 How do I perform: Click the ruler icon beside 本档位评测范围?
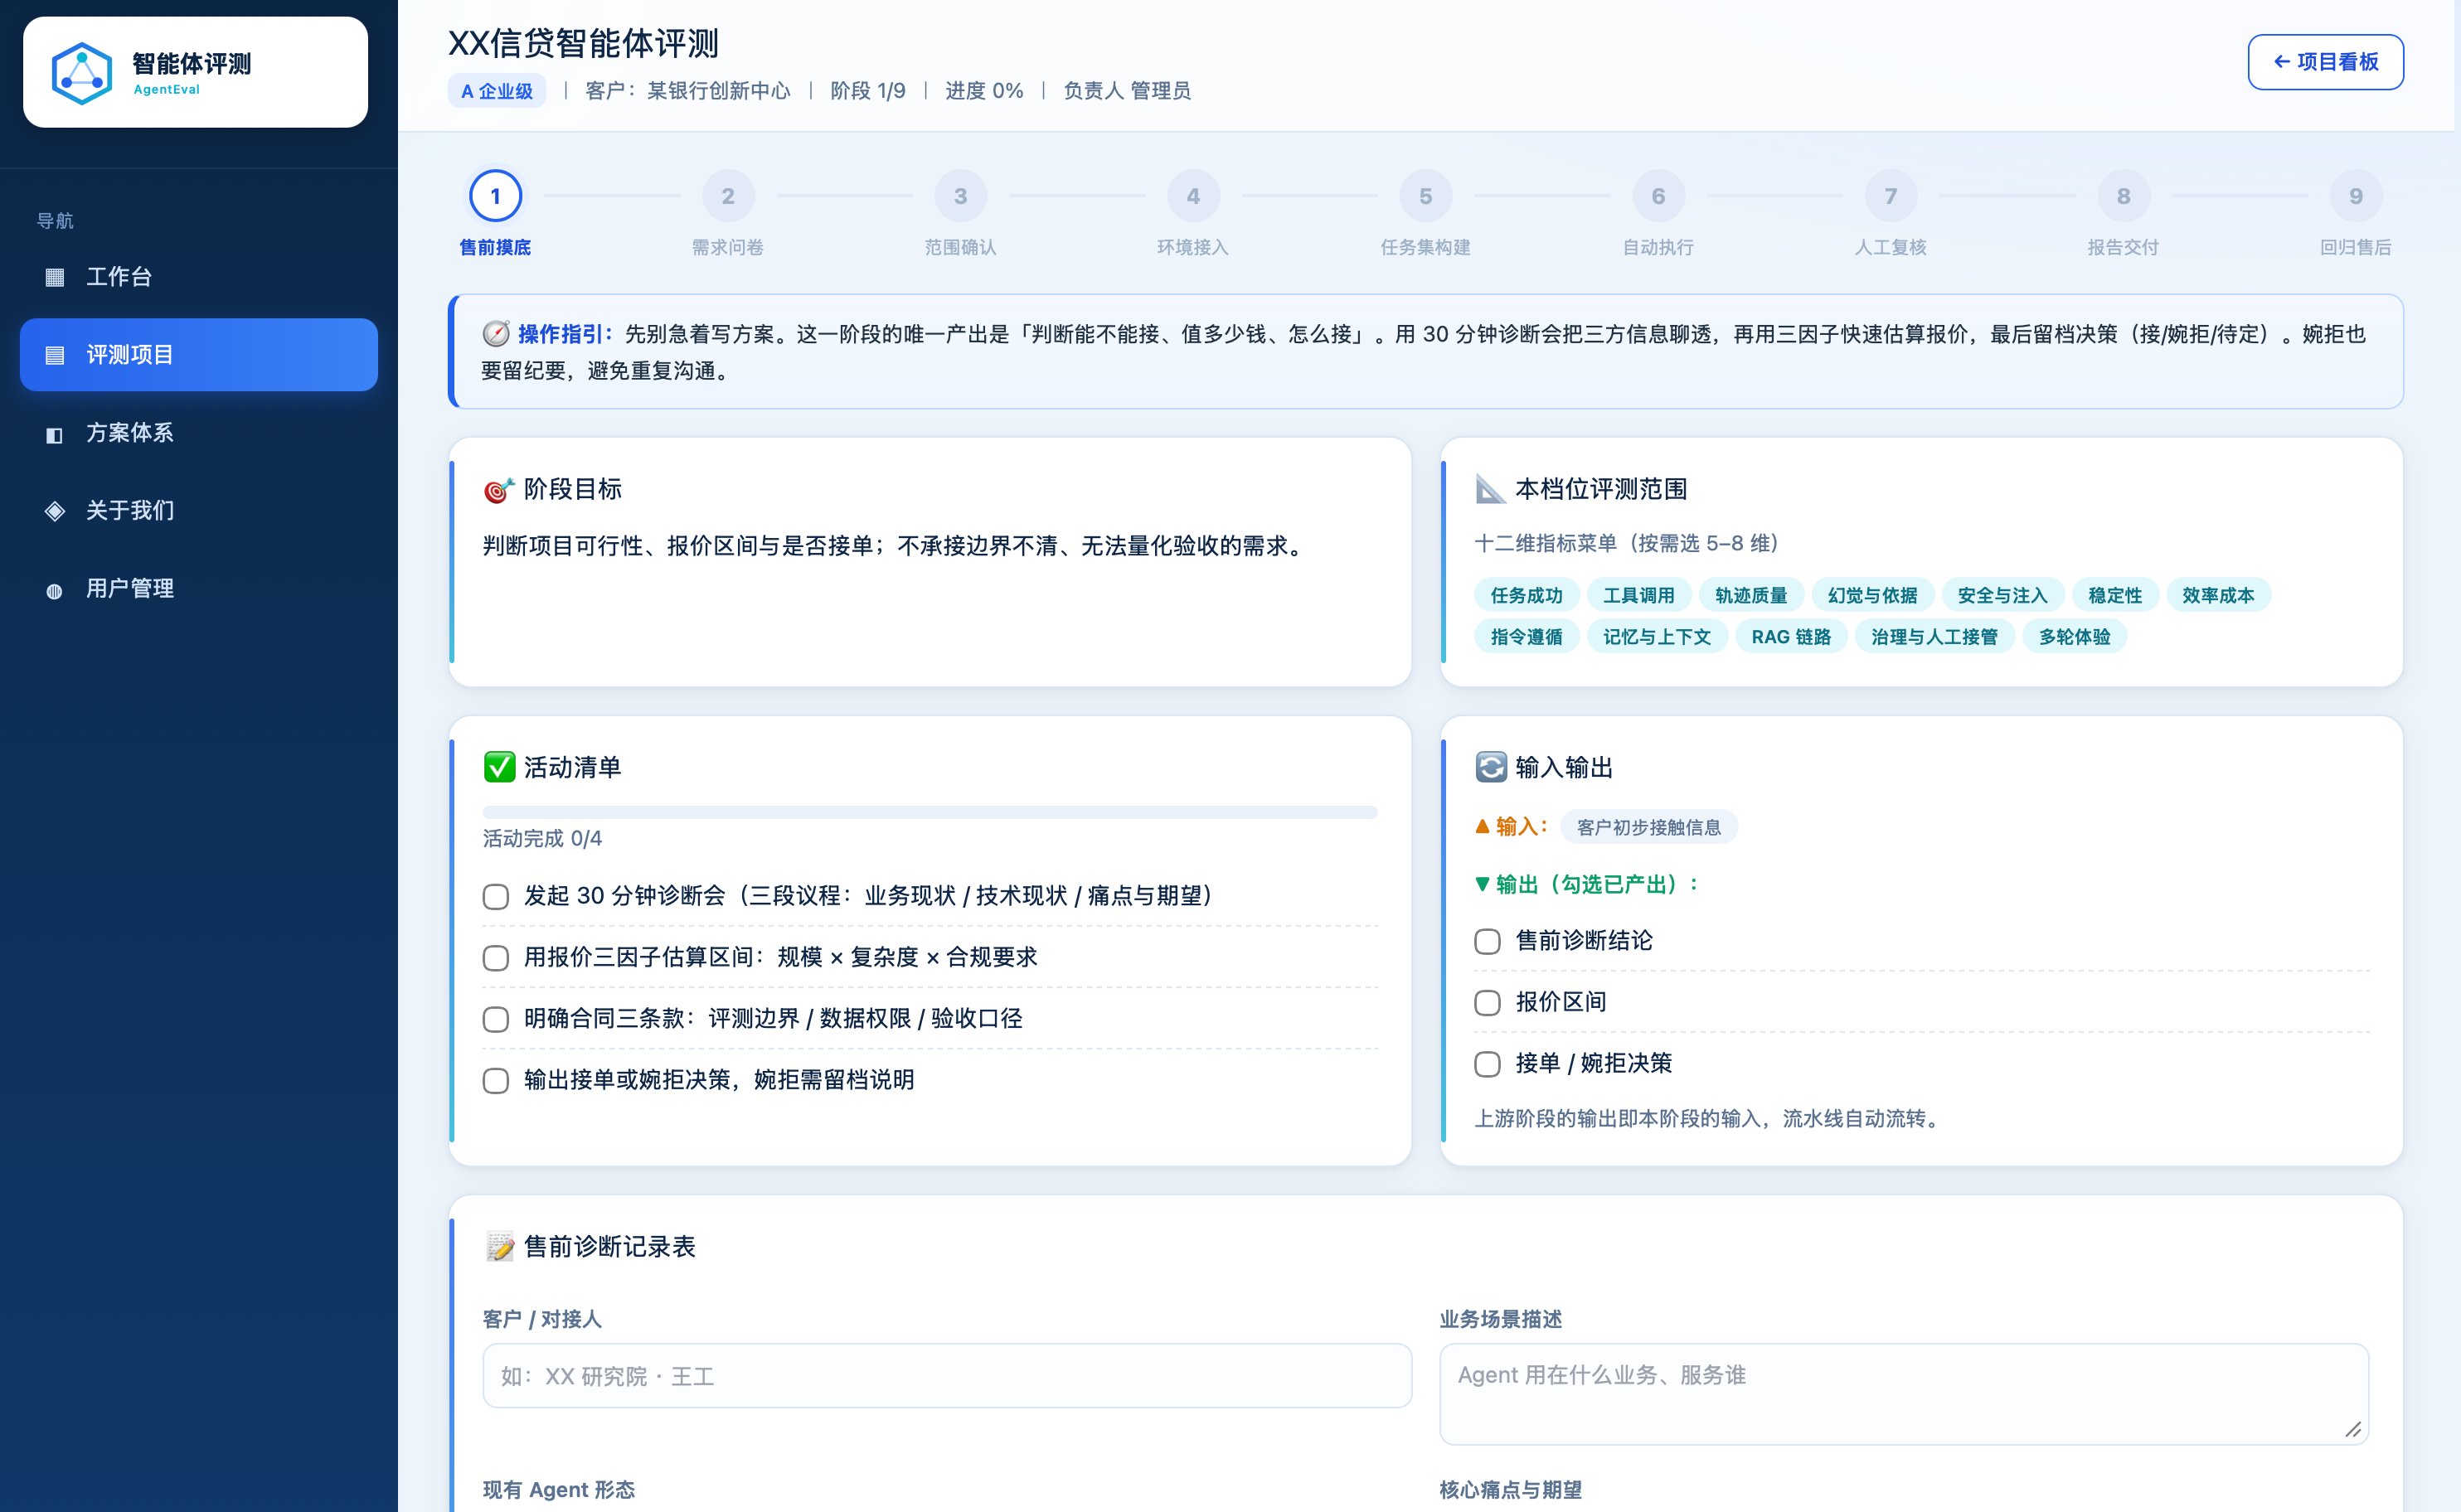(1490, 489)
